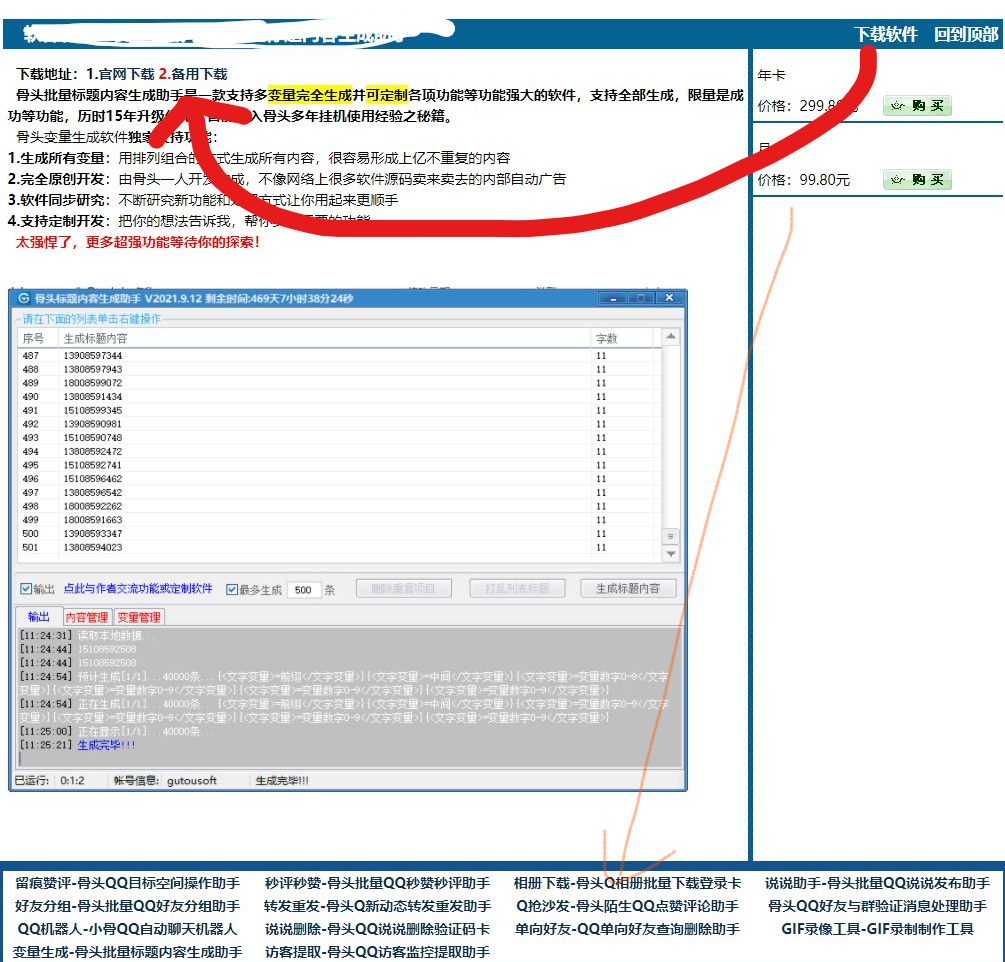The image size is (1005, 962).
Task: Select row 497 with 13808596542
Action: click(x=338, y=492)
